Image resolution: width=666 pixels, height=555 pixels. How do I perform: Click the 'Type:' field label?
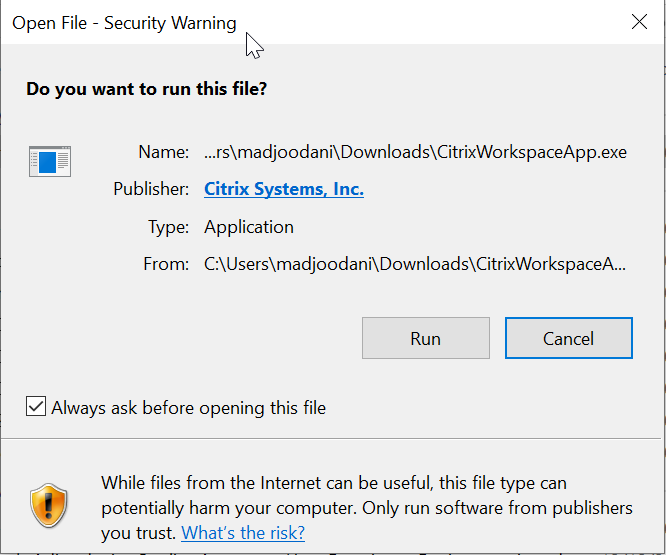pos(168,227)
